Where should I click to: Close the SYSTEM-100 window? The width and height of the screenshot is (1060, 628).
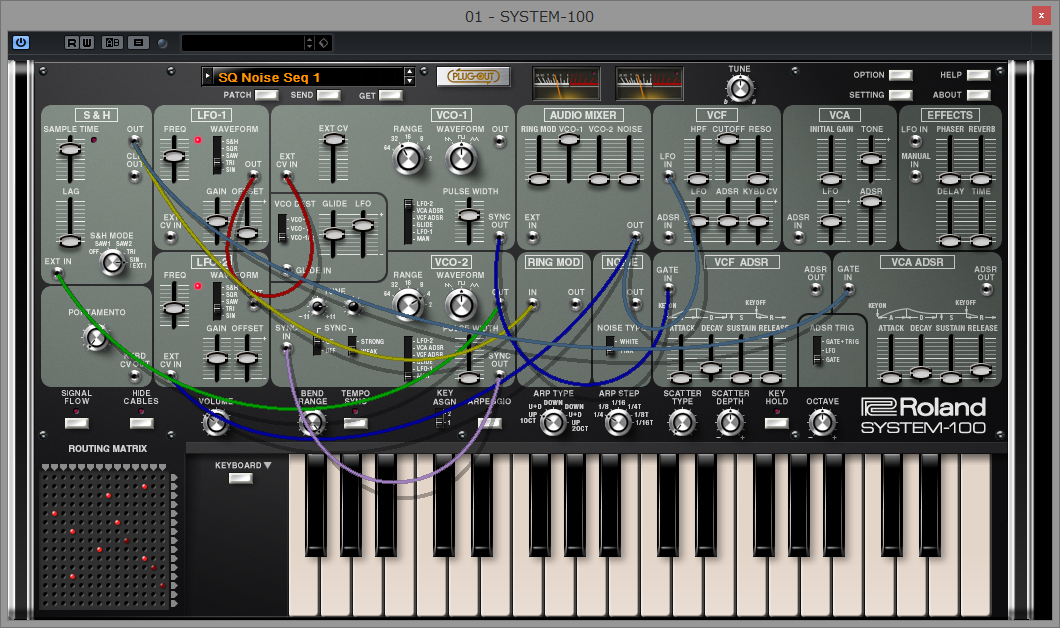pyautogui.click(x=1041, y=16)
